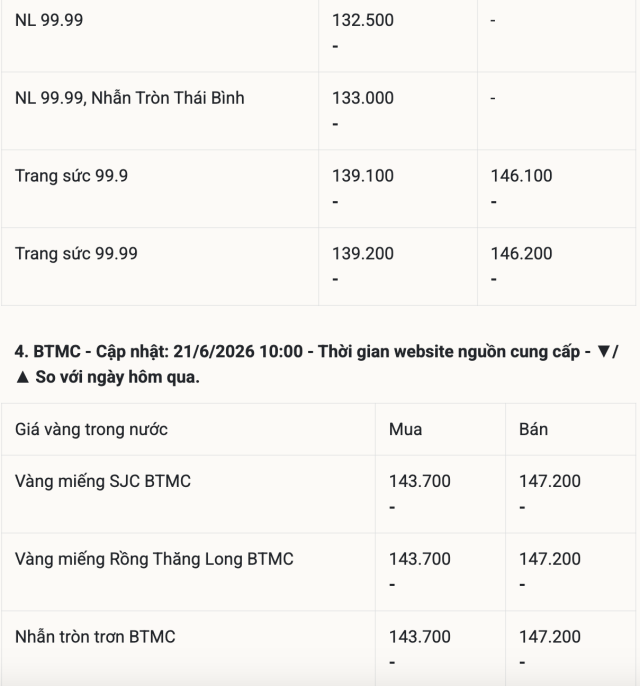This screenshot has height=686, width=640.
Task: Select the NL 99.99 row label
Action: 49,20
